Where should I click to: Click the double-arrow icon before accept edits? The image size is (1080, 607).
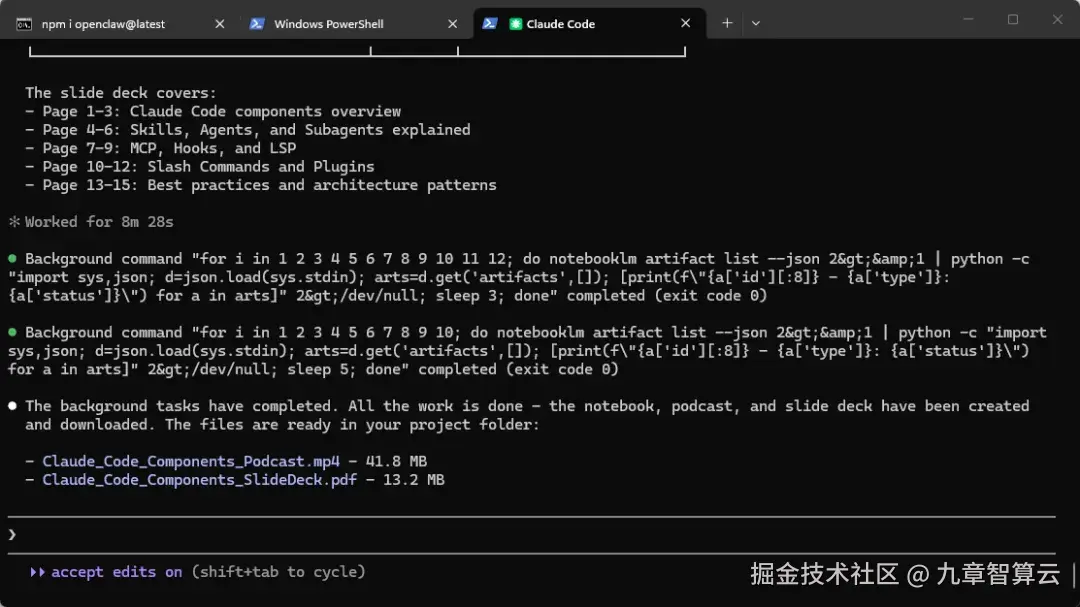coord(37,572)
